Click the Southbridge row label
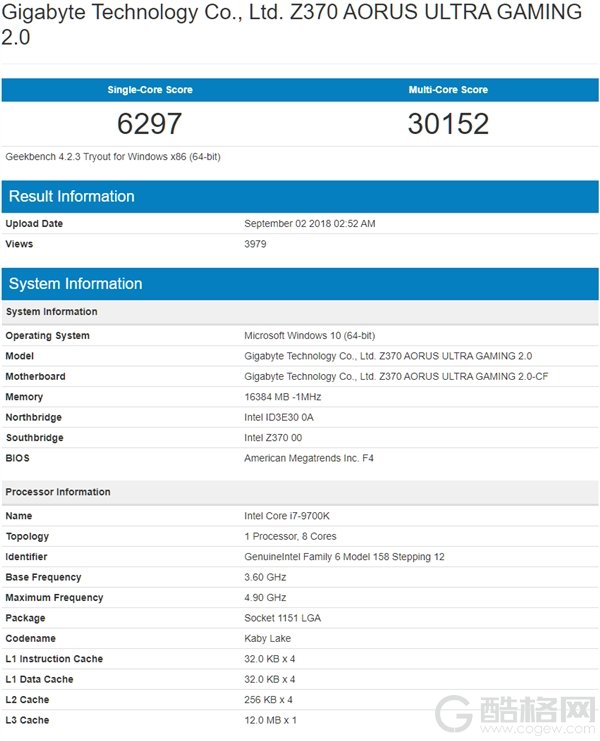 (x=34, y=438)
